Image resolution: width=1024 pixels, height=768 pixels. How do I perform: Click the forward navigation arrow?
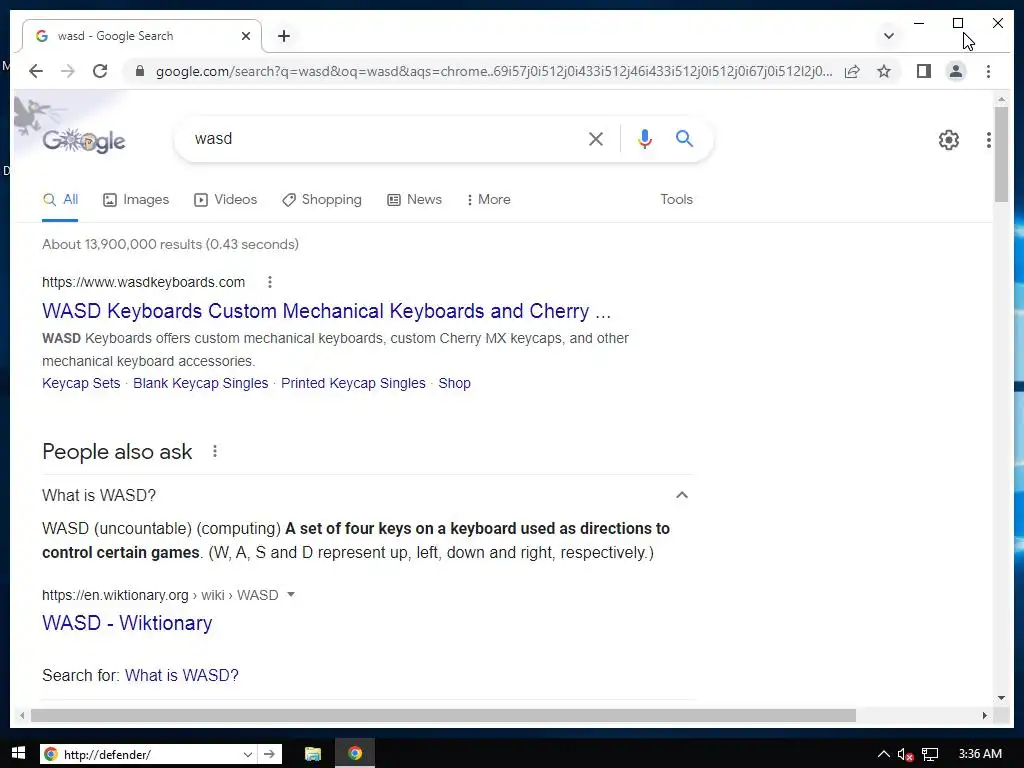(68, 71)
